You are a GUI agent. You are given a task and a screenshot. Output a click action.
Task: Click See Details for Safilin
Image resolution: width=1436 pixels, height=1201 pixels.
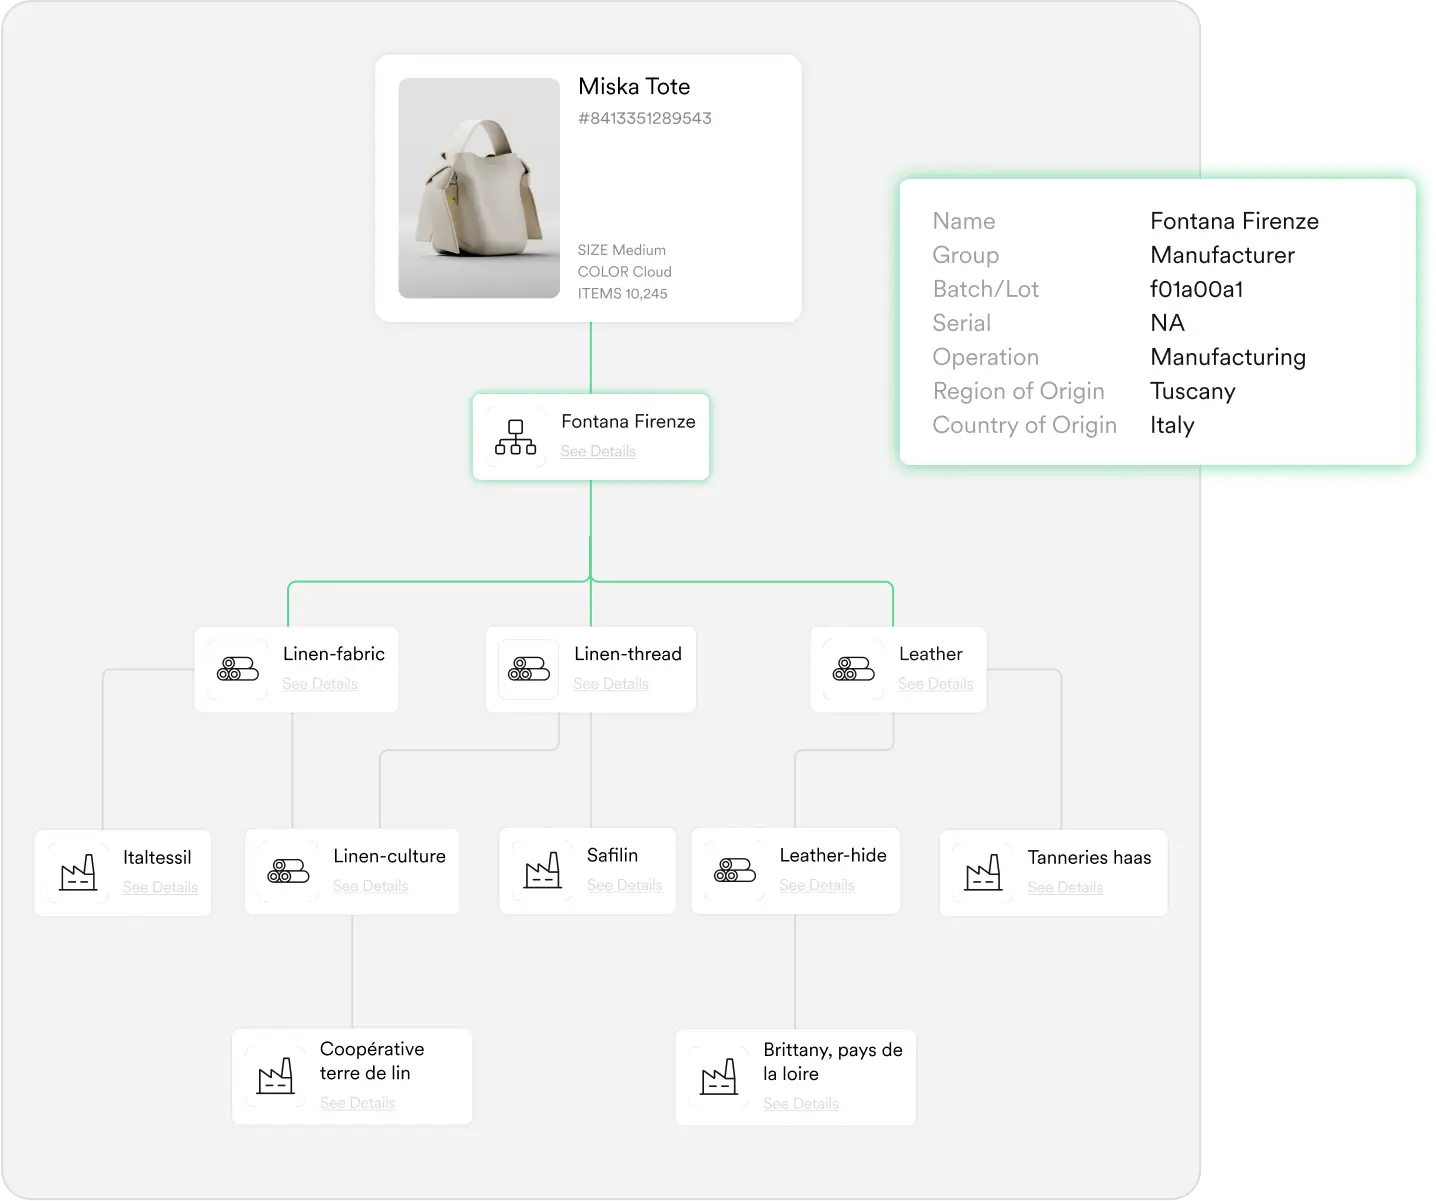[625, 885]
